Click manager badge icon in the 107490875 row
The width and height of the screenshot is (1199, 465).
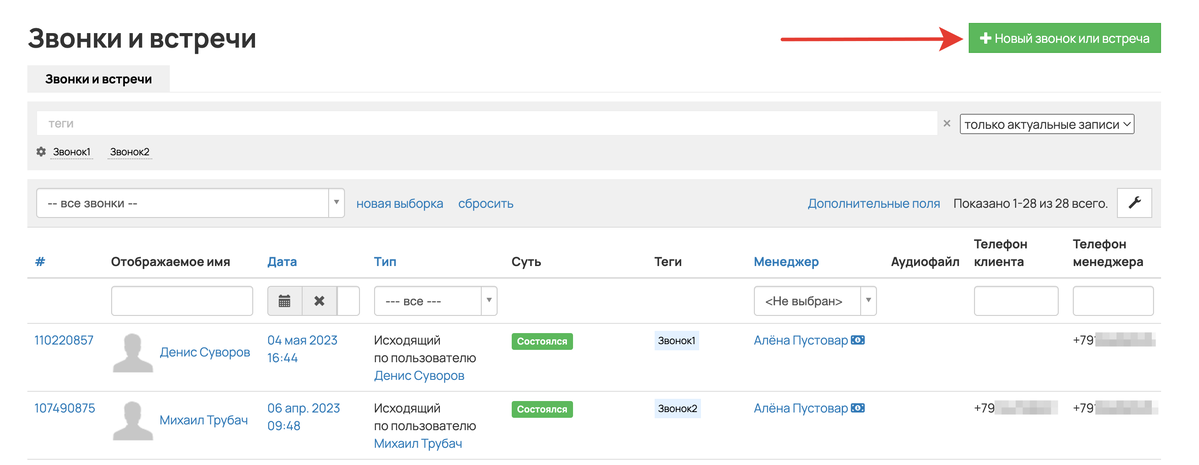858,408
